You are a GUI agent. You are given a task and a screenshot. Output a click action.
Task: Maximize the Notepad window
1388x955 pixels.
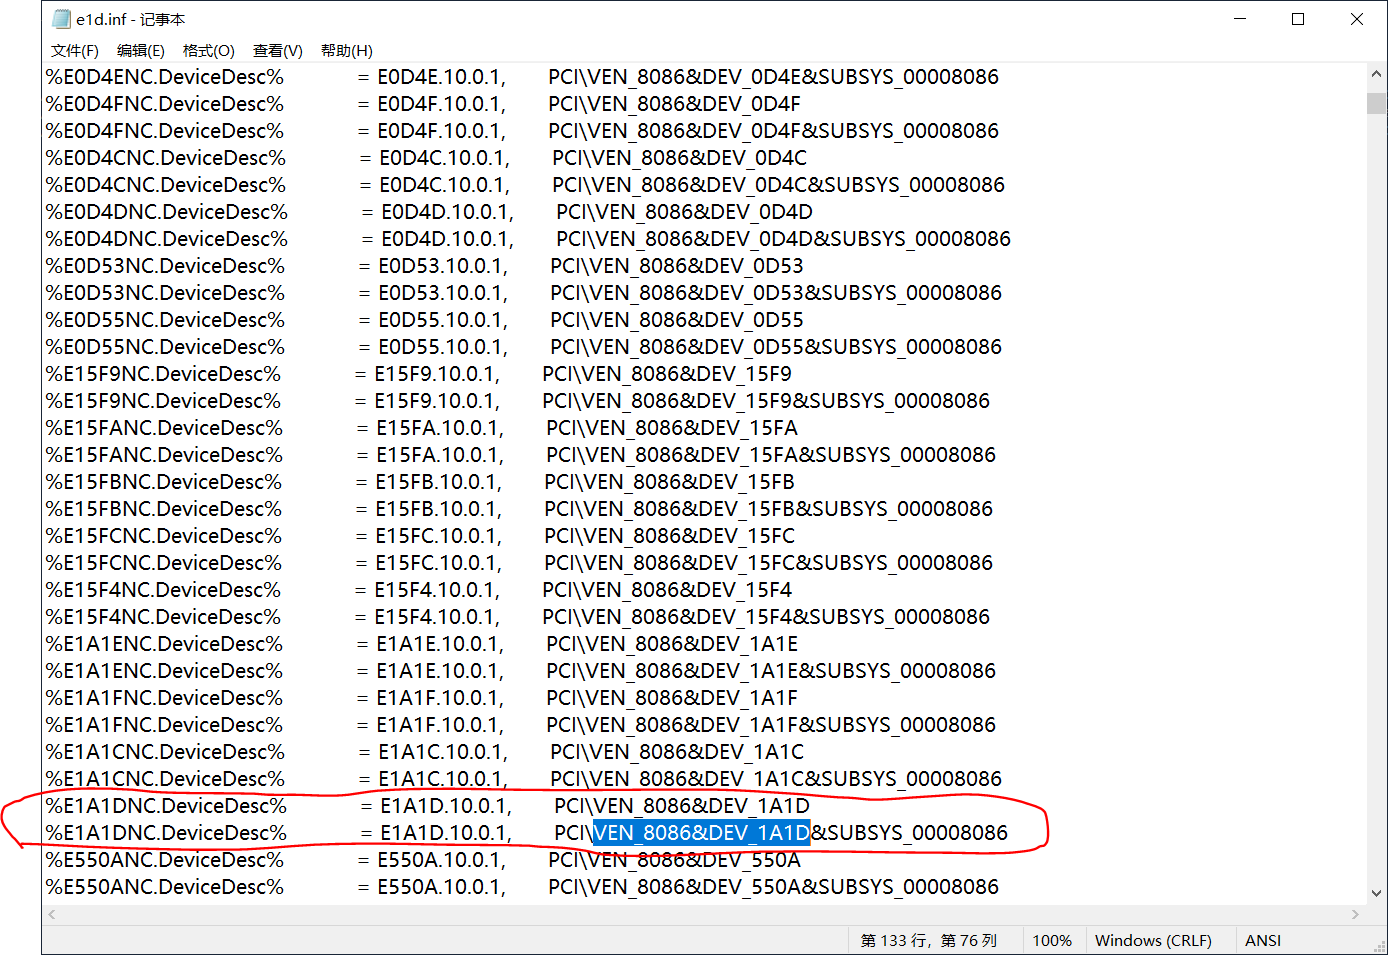coord(1298,19)
